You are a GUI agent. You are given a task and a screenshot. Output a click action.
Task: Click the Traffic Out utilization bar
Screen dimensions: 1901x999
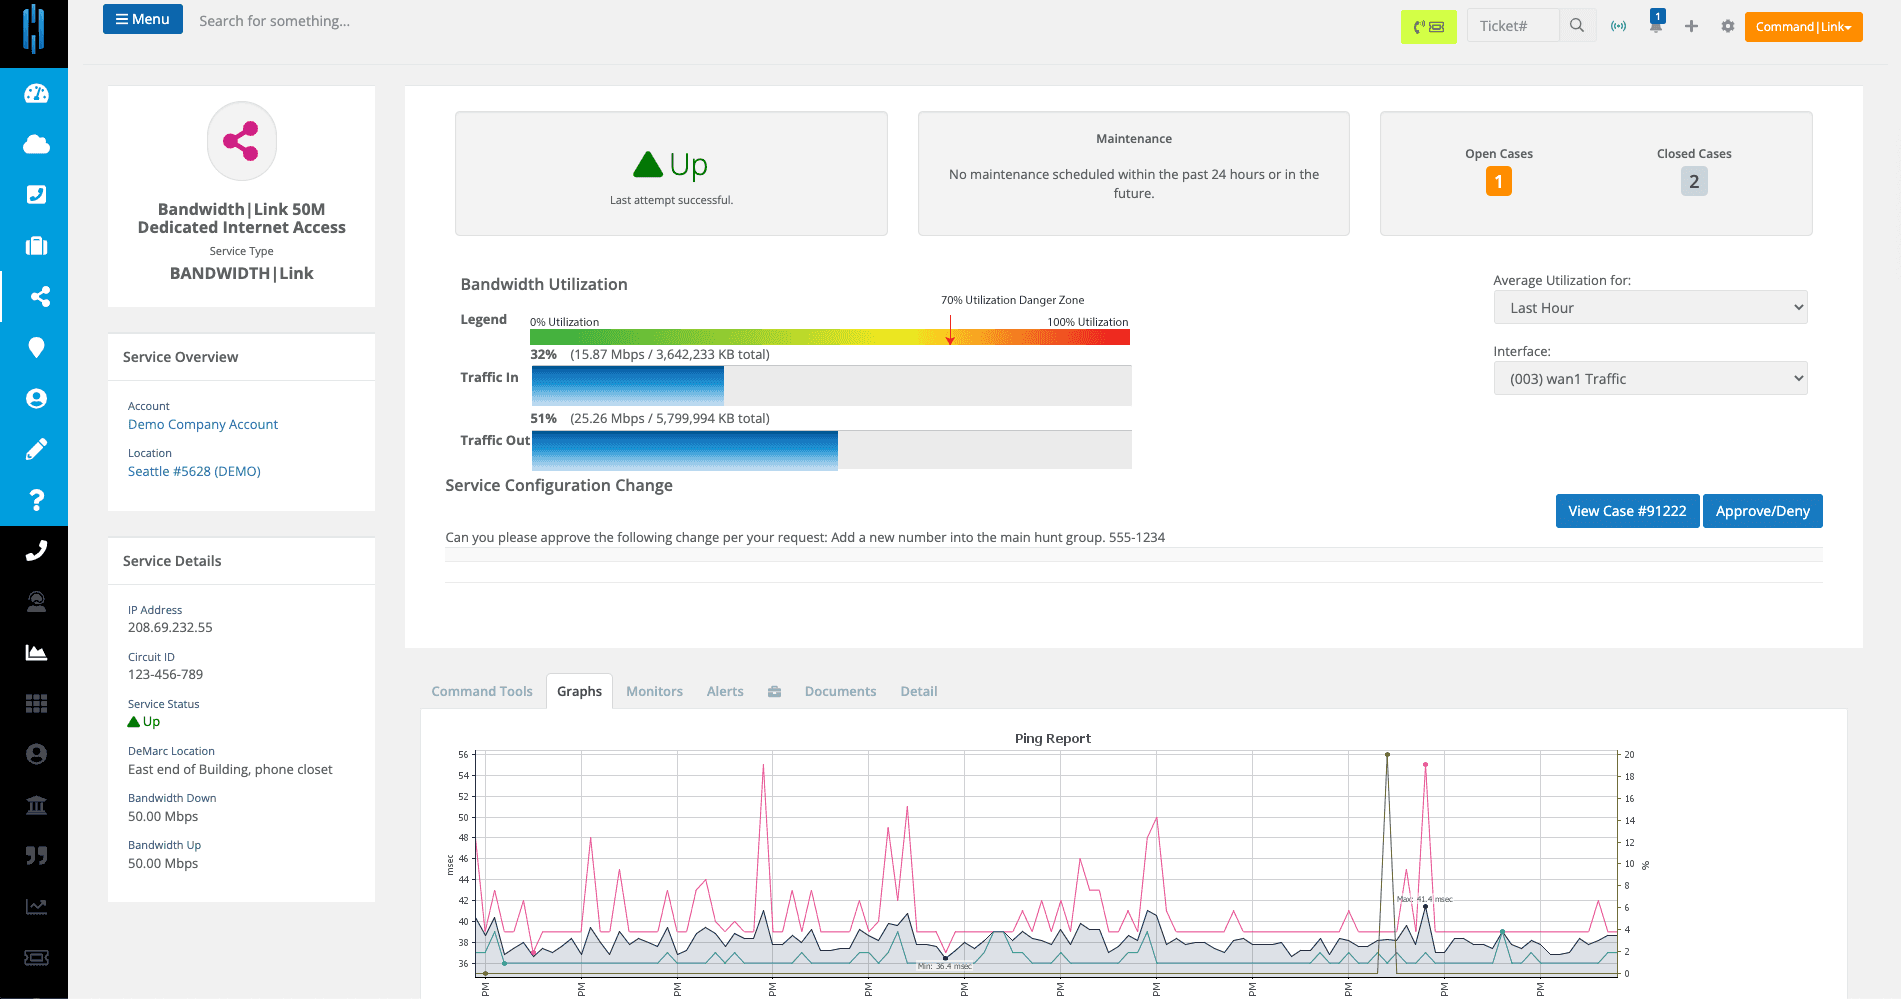[x=831, y=450]
